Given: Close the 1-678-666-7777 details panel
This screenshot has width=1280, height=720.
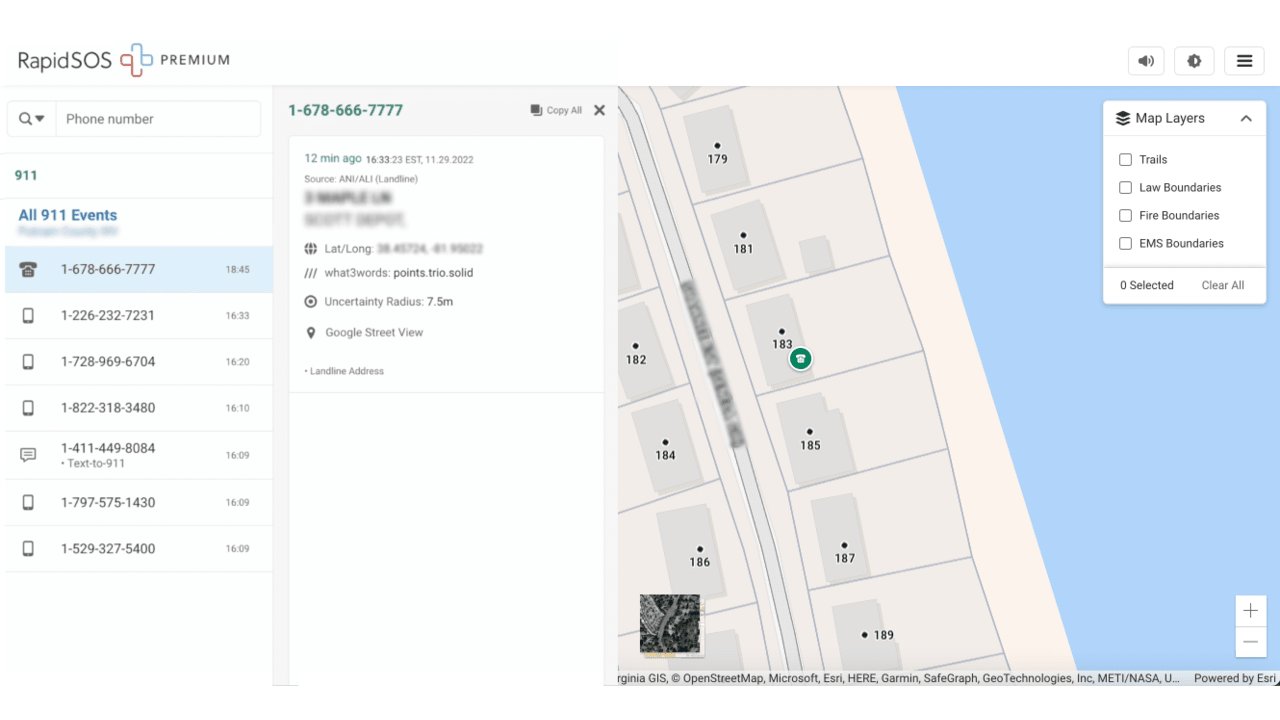Looking at the screenshot, I should click(599, 111).
